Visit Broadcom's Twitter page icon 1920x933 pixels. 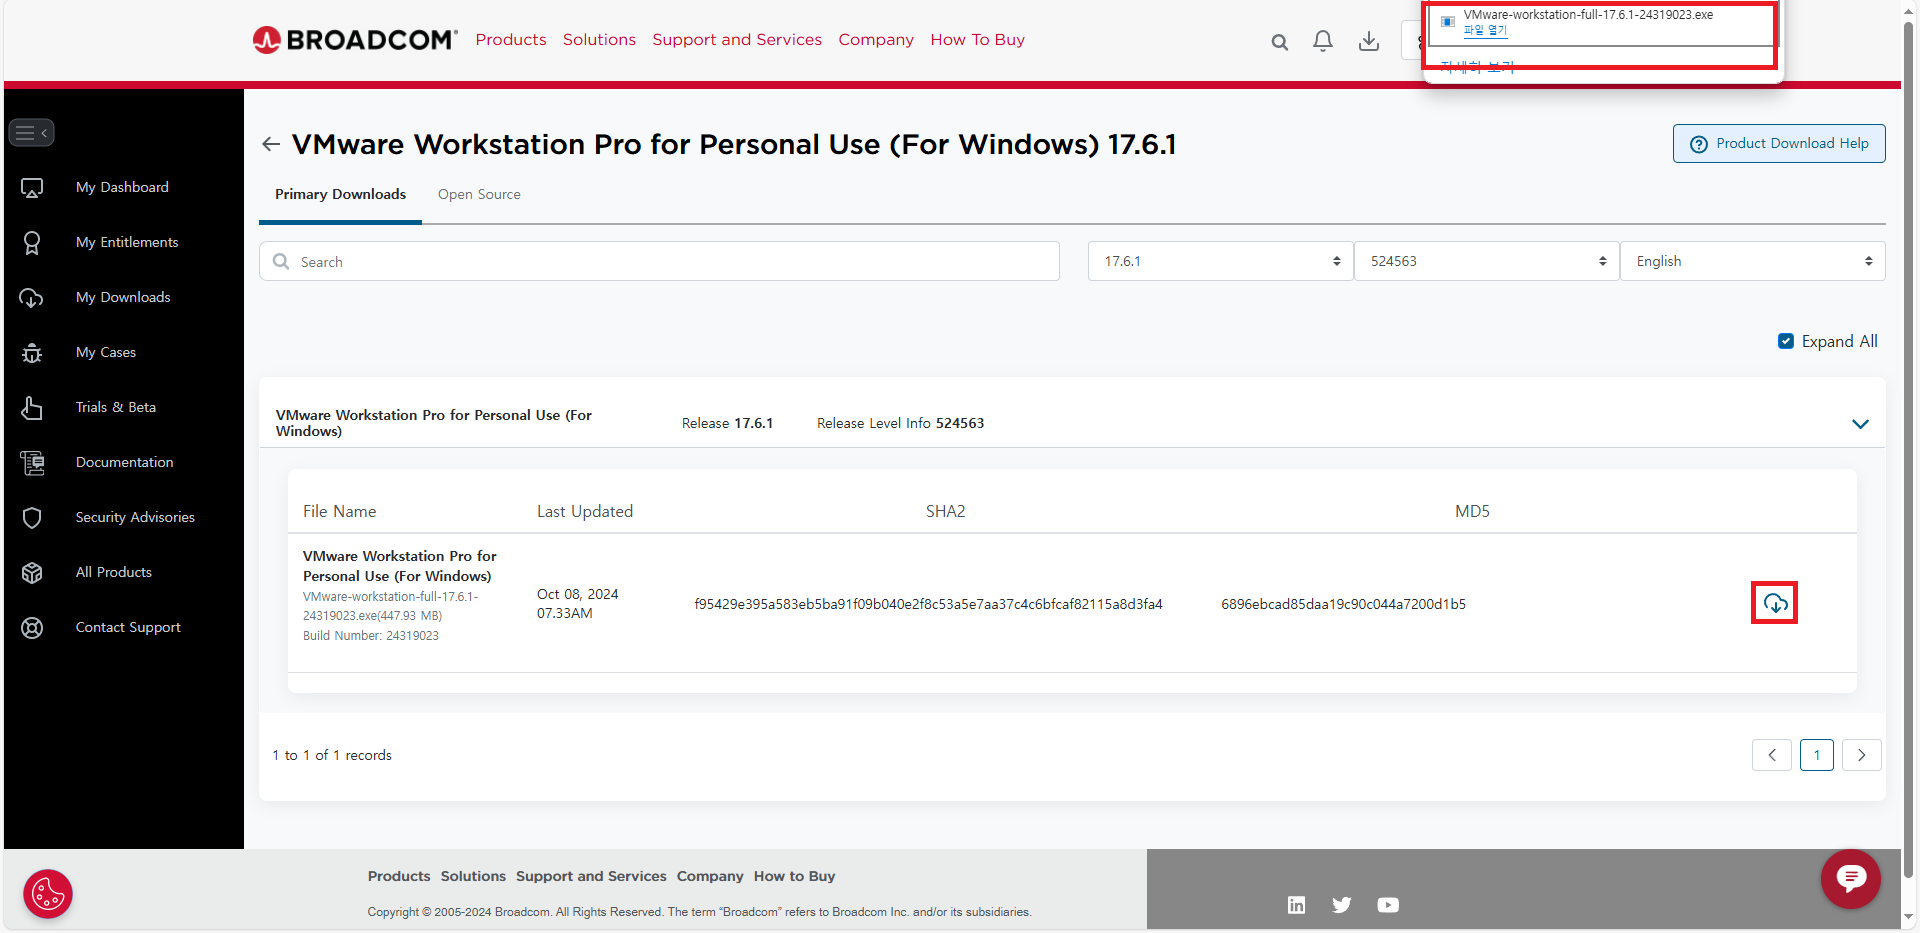(1342, 905)
